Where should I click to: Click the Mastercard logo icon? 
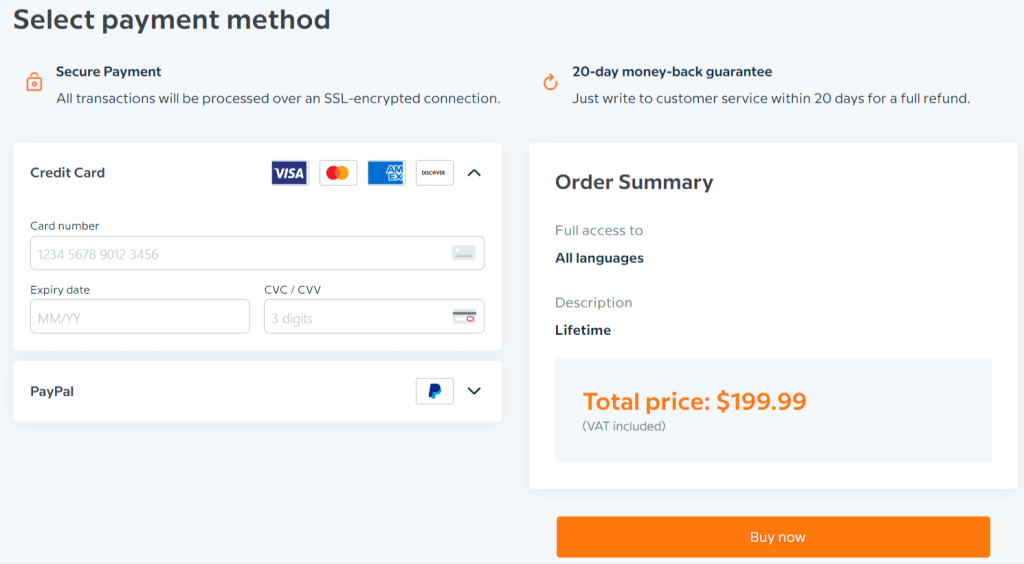(x=338, y=173)
